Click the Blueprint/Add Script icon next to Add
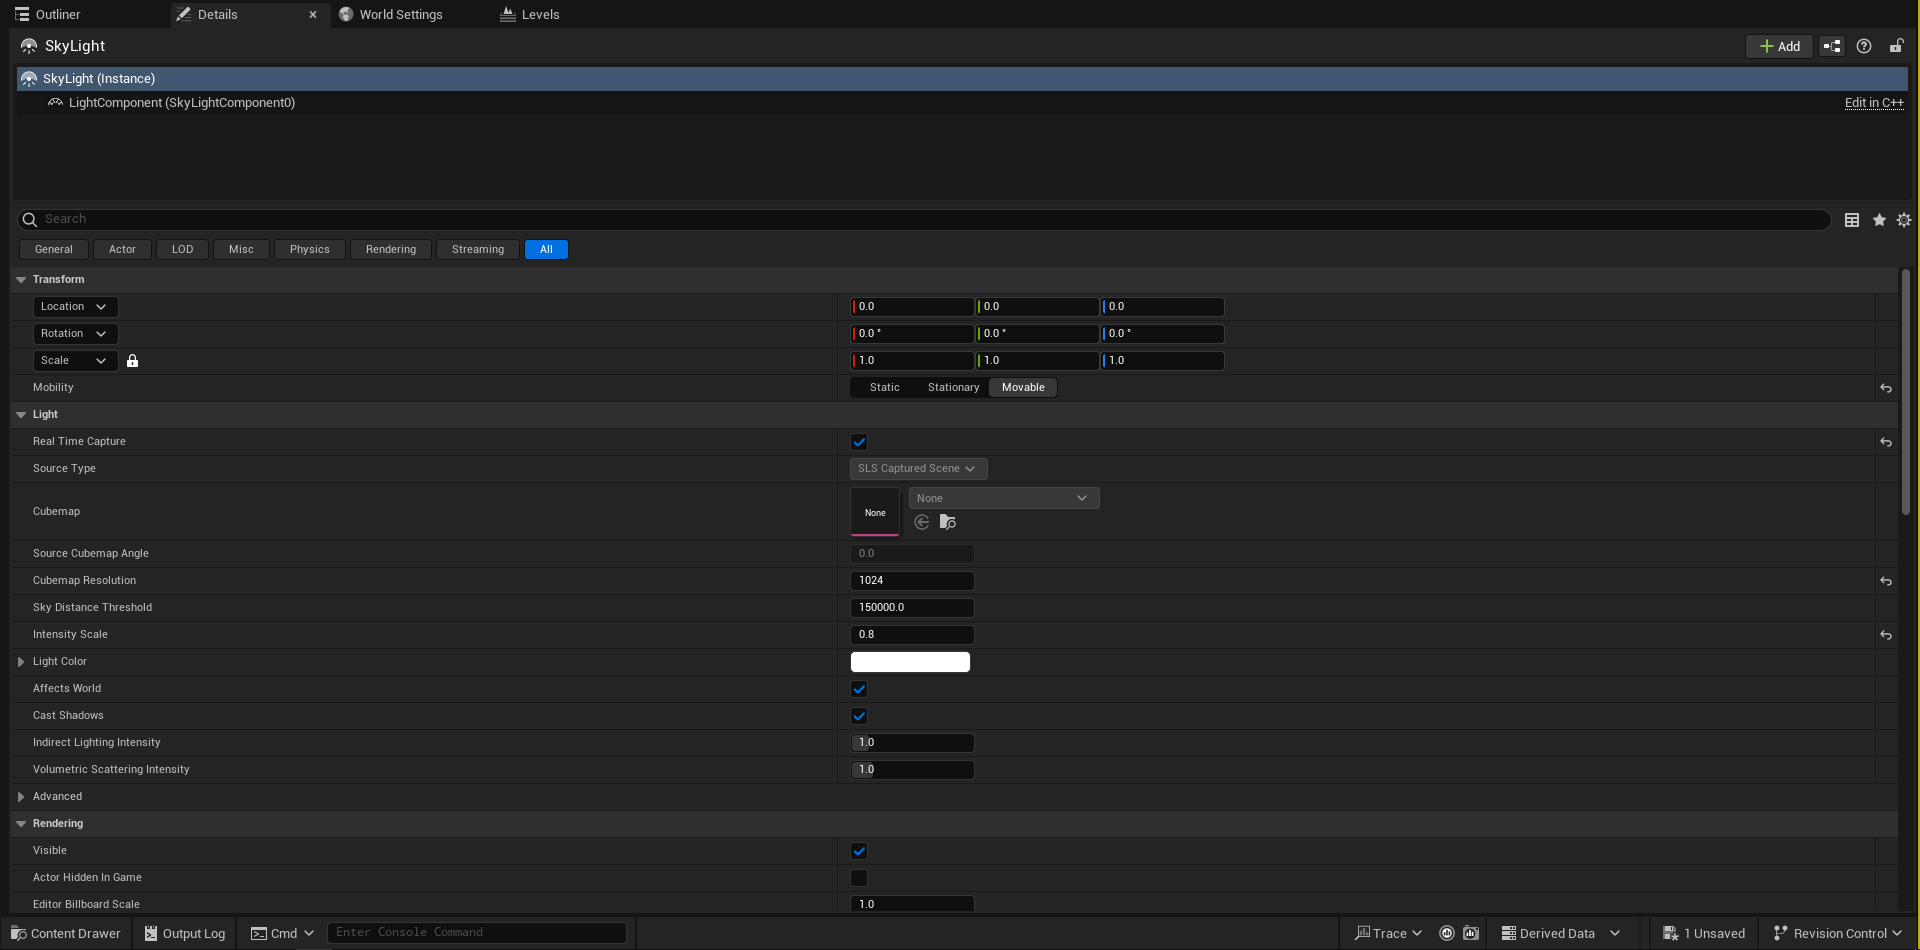The height and width of the screenshot is (950, 1920). [1832, 46]
